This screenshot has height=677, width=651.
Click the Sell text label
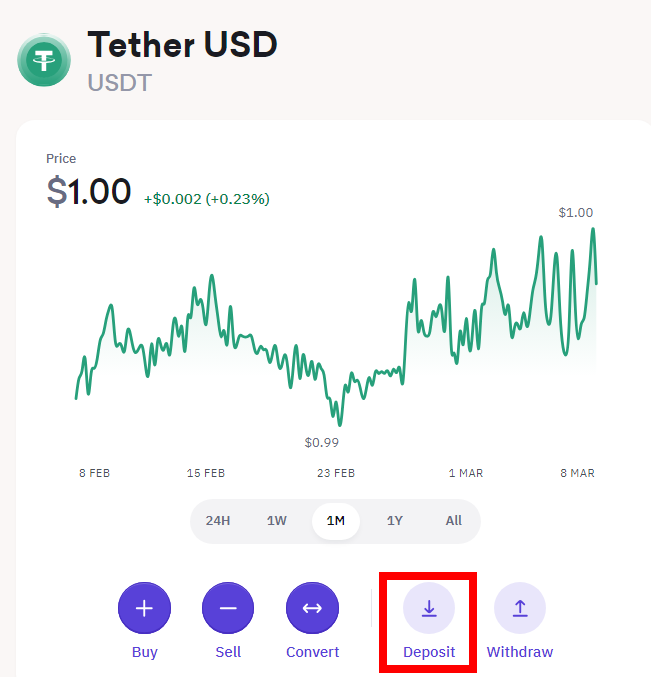coord(228,652)
